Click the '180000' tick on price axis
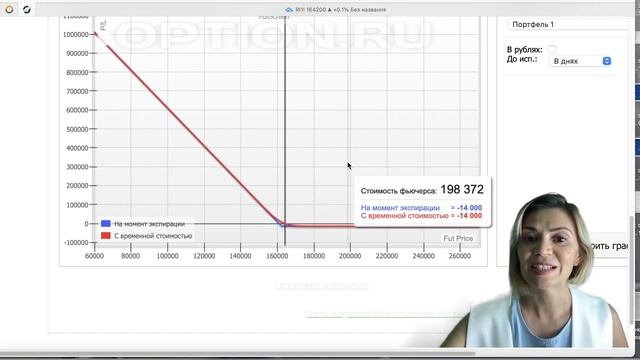This screenshot has height=360, width=640. 314,256
